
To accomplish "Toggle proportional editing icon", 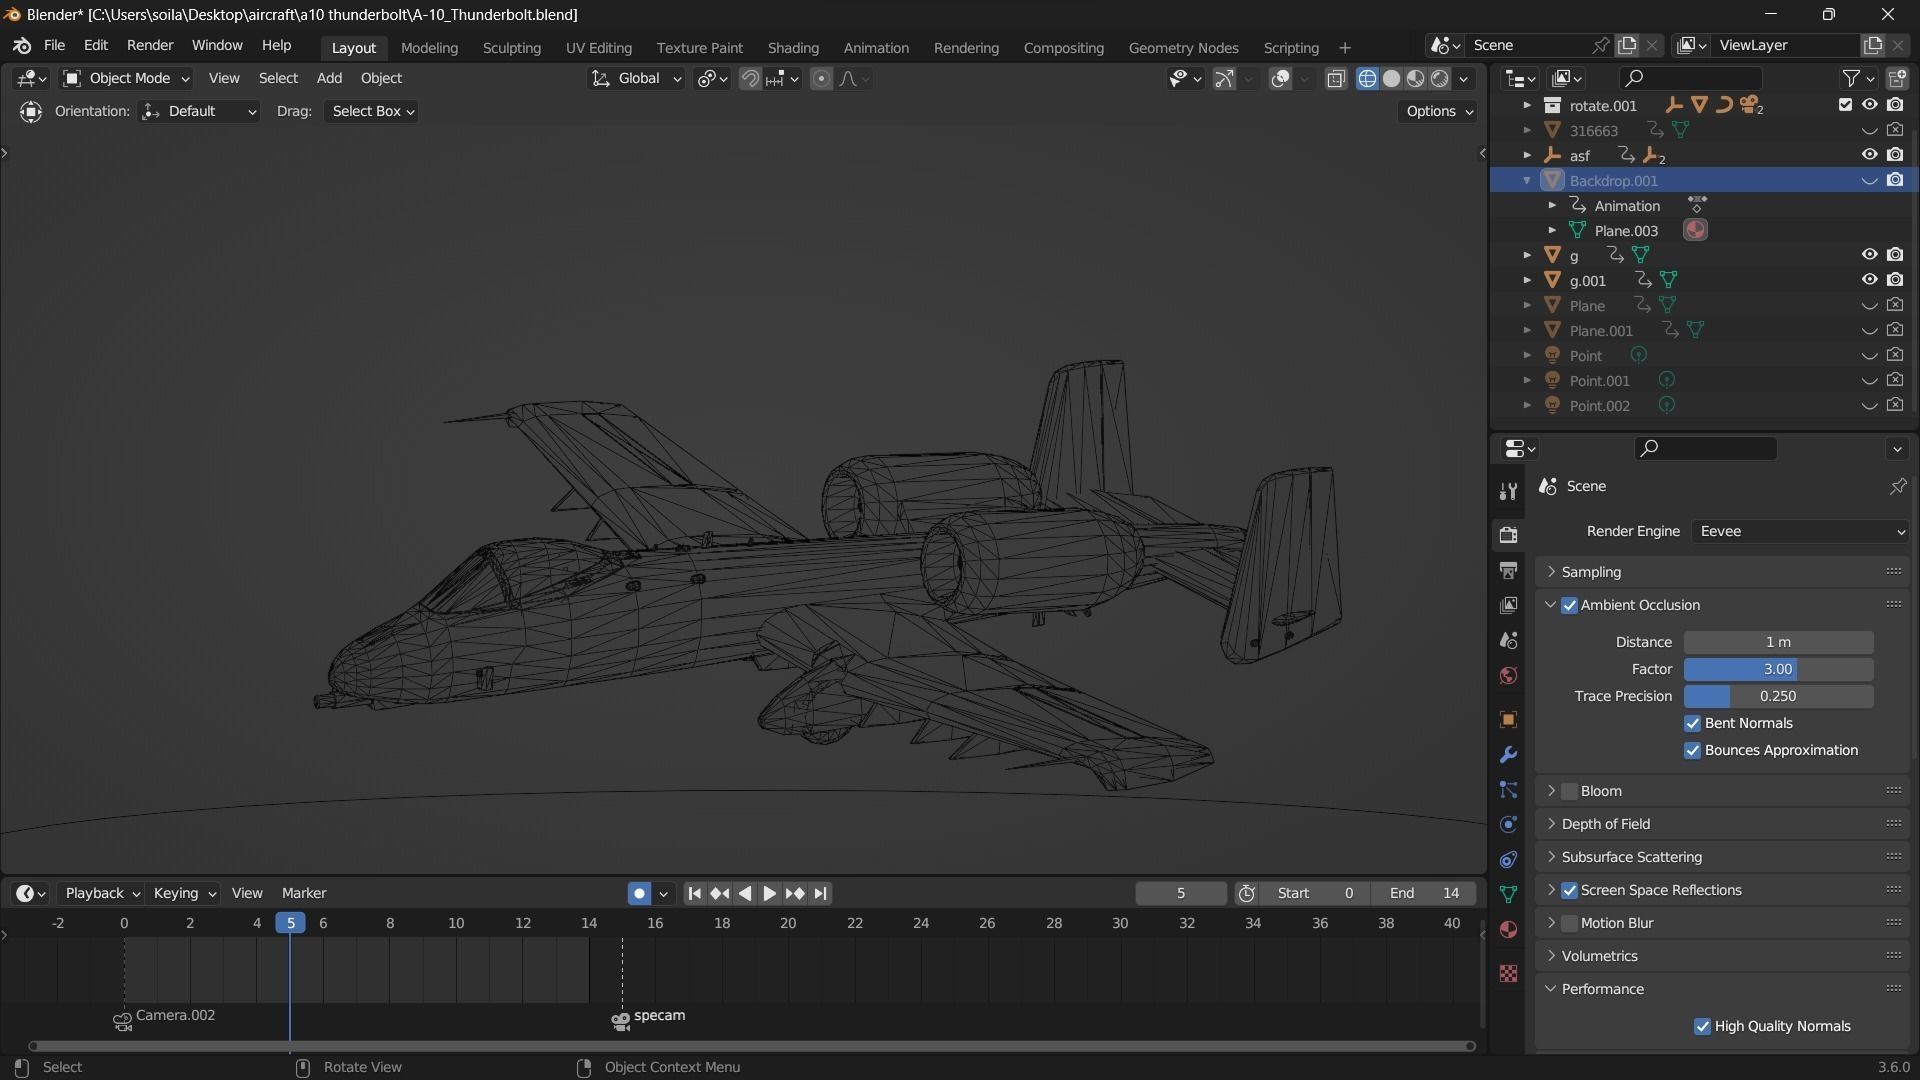I will click(x=821, y=79).
